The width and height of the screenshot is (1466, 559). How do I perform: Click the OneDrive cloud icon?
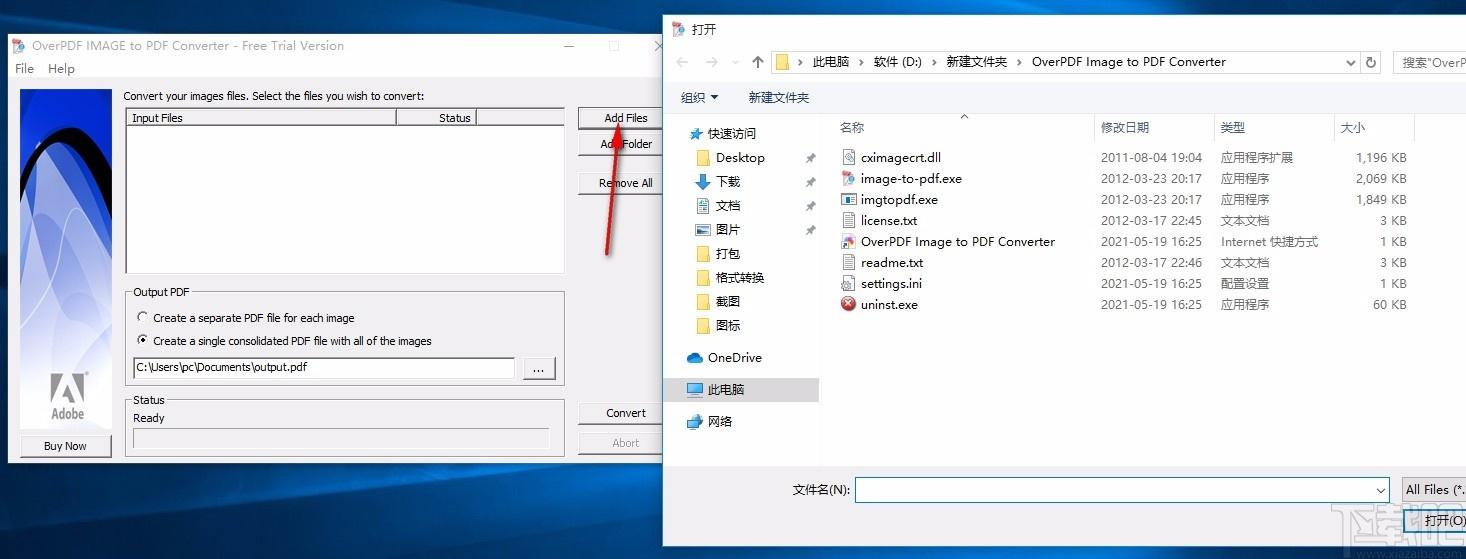695,358
